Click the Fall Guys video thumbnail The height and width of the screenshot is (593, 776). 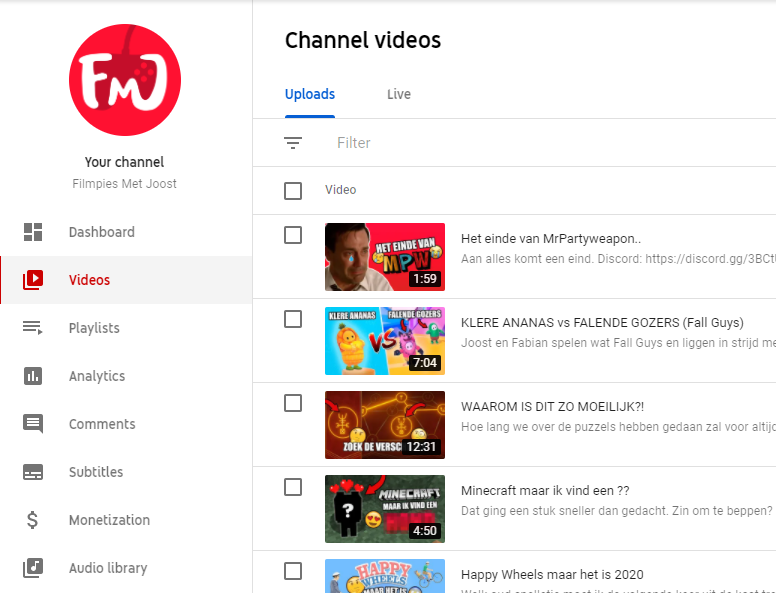tap(385, 341)
